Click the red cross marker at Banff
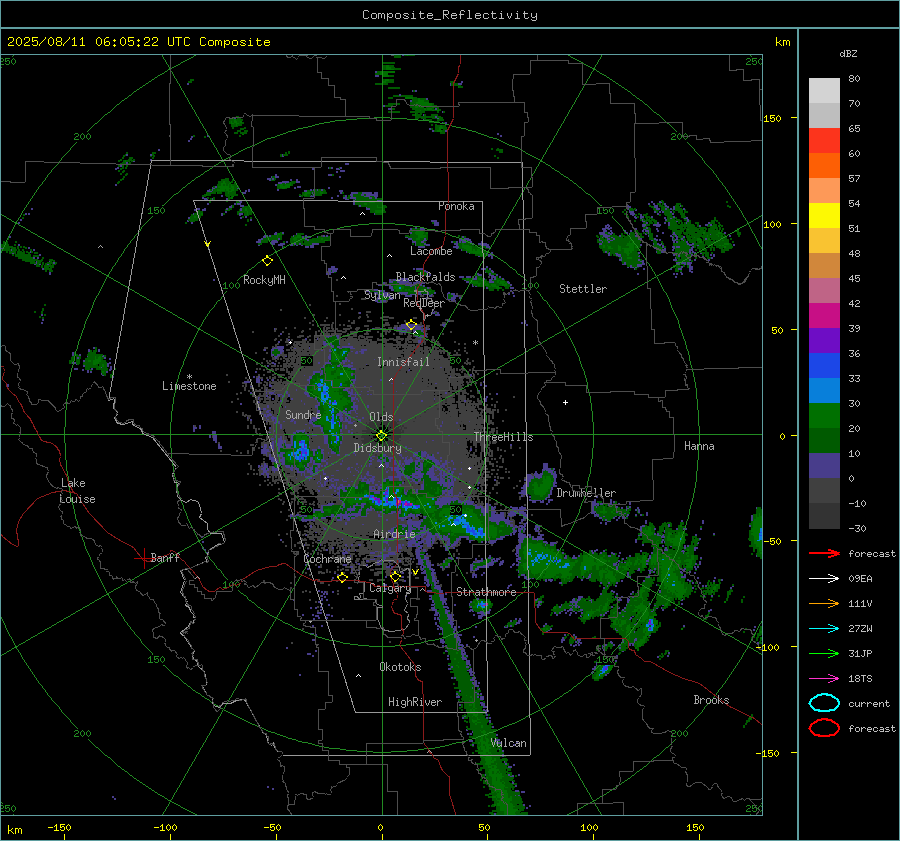This screenshot has width=900, height=841. pyautogui.click(x=143, y=558)
